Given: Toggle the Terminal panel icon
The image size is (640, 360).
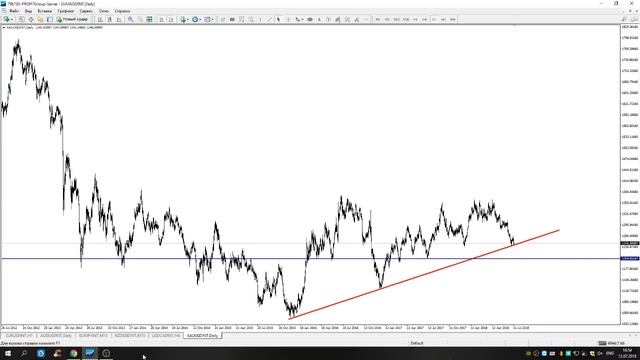Looking at the screenshot, I should point(49,19).
